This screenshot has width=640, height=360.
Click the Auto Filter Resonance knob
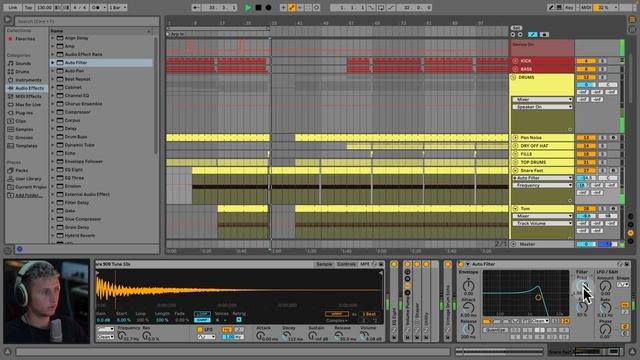click(x=582, y=307)
